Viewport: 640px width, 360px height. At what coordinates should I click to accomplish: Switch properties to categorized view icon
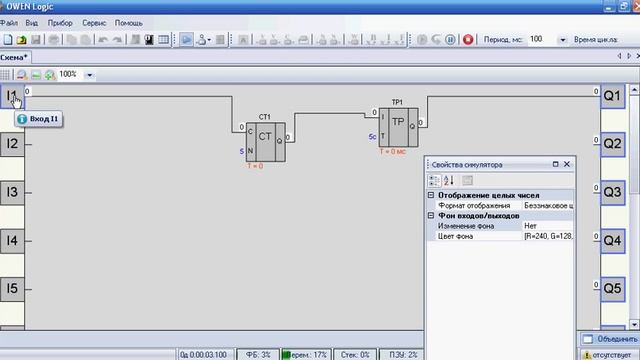434,180
